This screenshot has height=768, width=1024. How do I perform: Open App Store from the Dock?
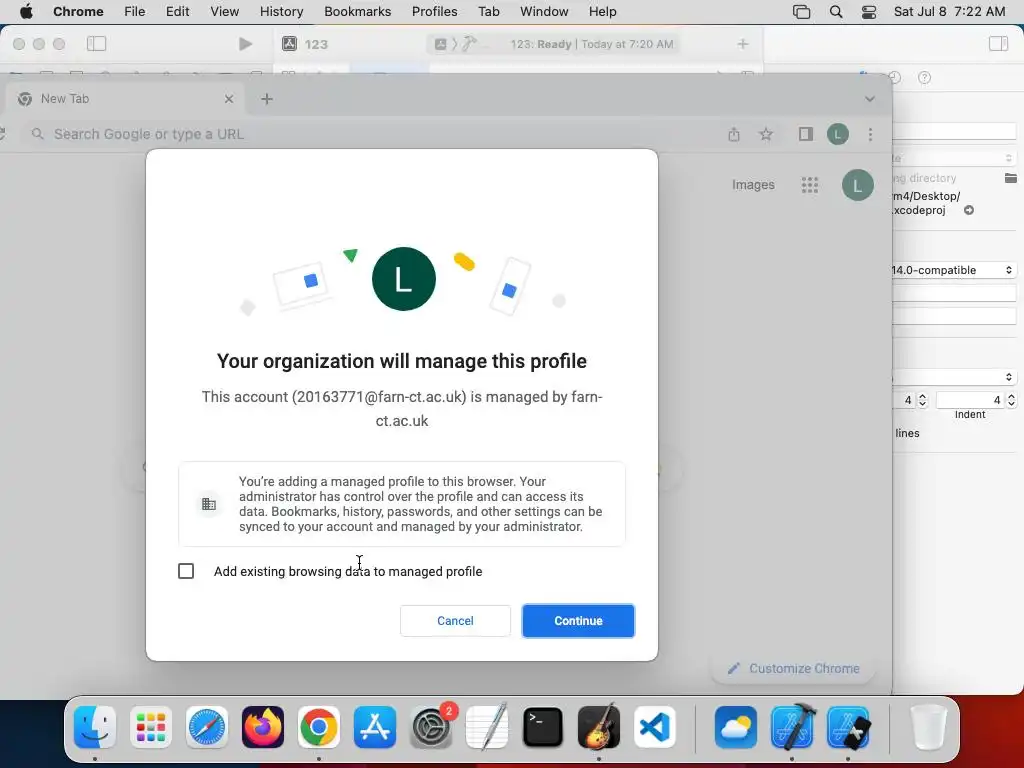pos(375,727)
